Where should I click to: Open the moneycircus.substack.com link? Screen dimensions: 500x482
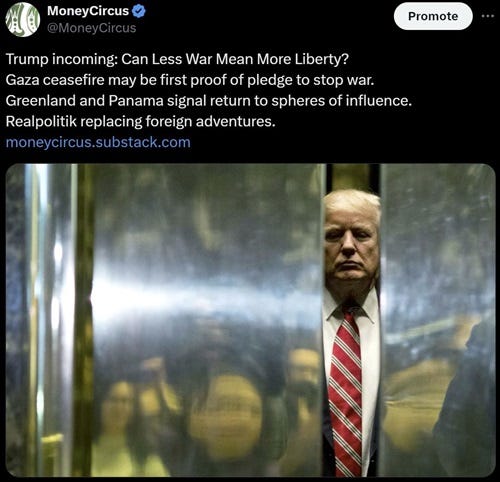pyautogui.click(x=98, y=142)
